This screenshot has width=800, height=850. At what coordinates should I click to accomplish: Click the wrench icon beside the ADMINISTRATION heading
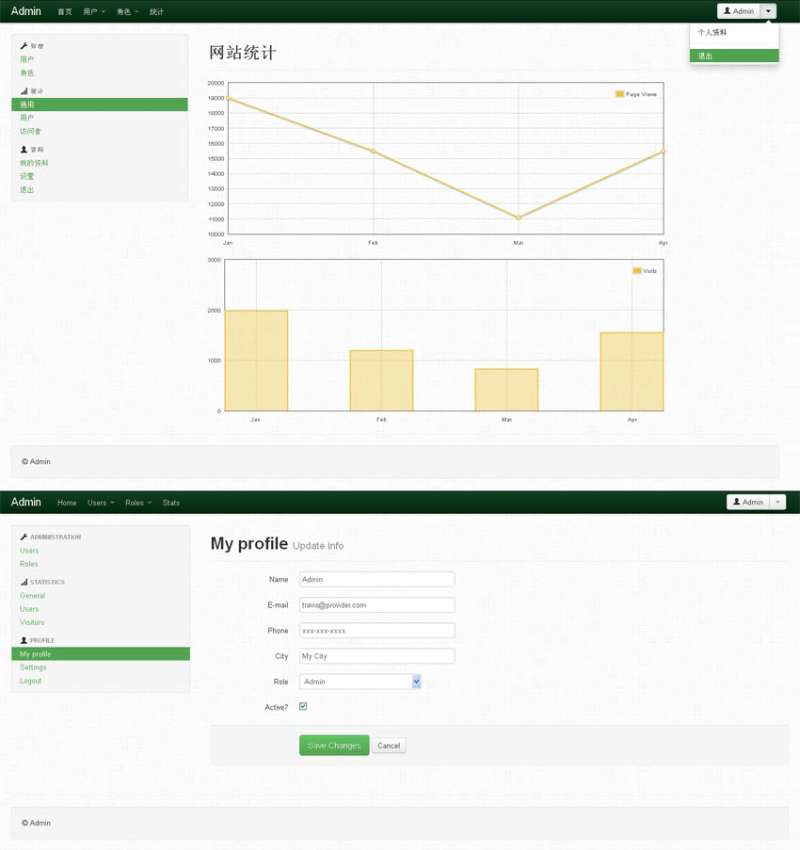pos(24,537)
